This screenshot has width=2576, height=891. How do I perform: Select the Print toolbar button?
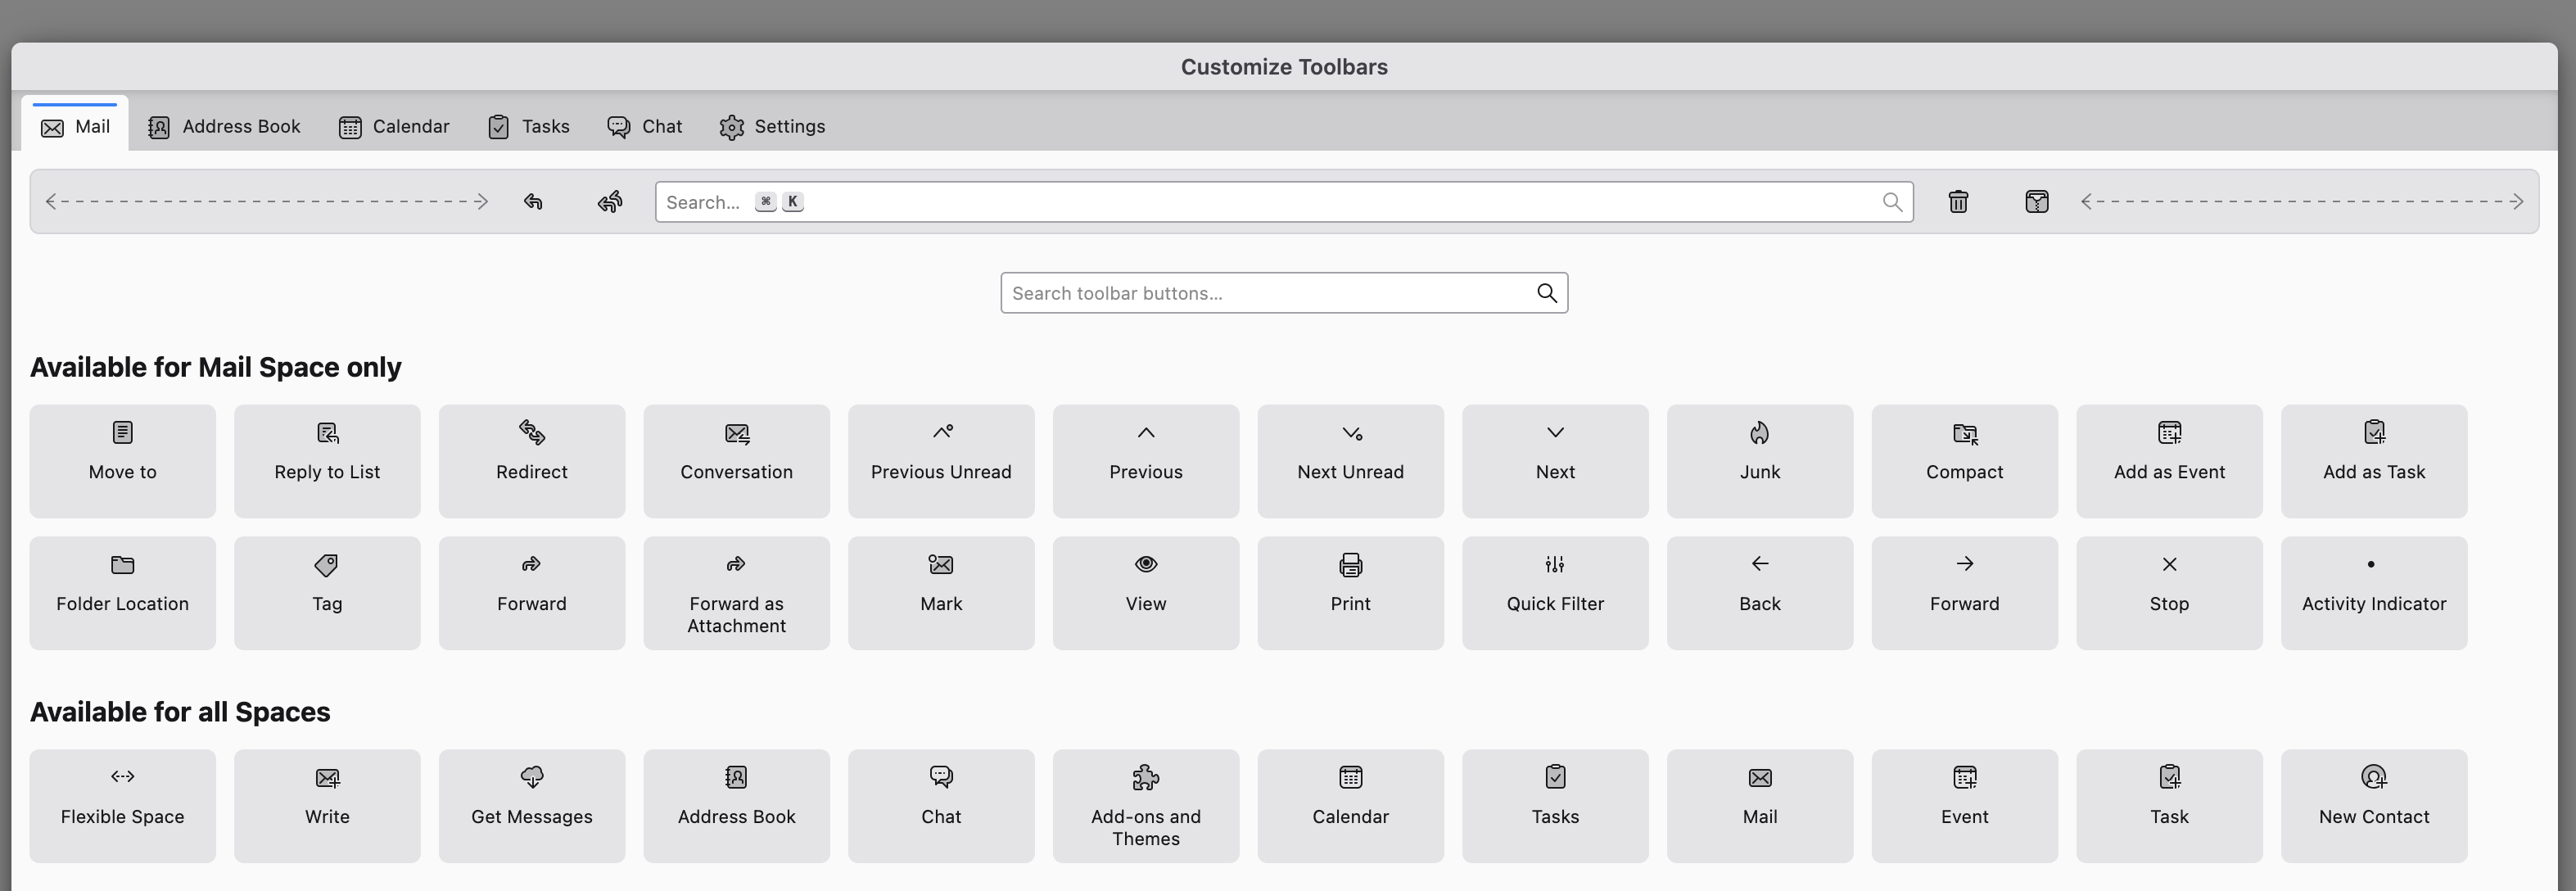1350,592
